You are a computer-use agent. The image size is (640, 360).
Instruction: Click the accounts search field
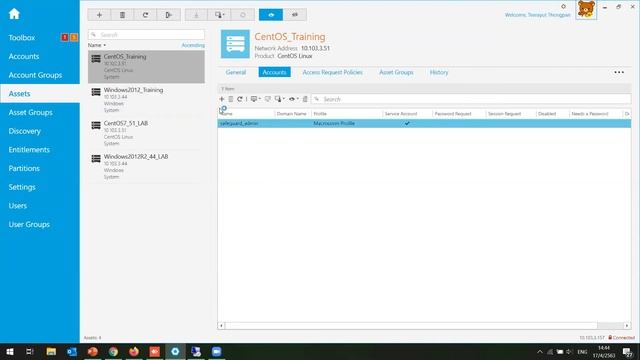click(471, 99)
